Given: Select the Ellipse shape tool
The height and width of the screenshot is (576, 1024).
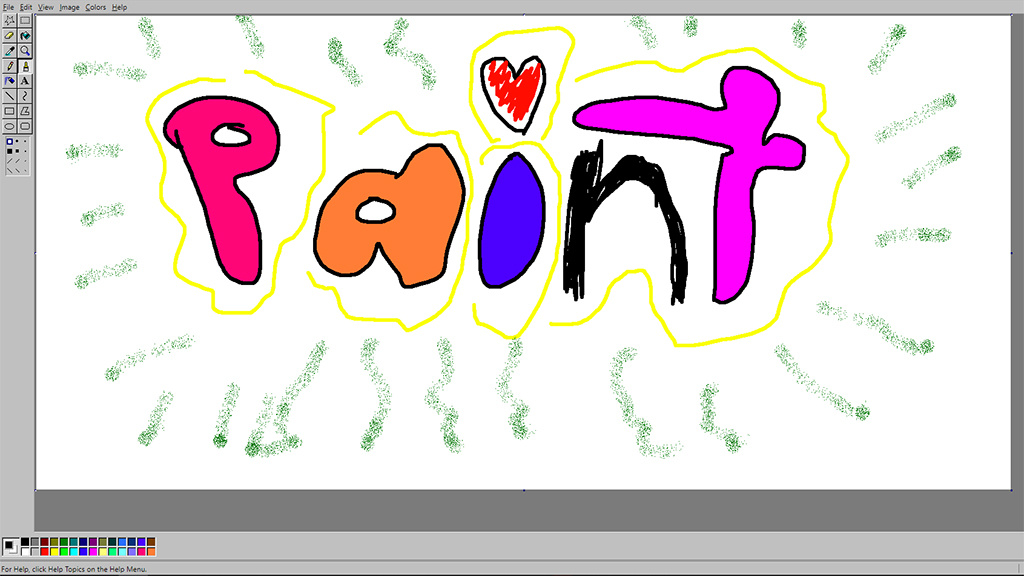Looking at the screenshot, I should [x=9, y=125].
